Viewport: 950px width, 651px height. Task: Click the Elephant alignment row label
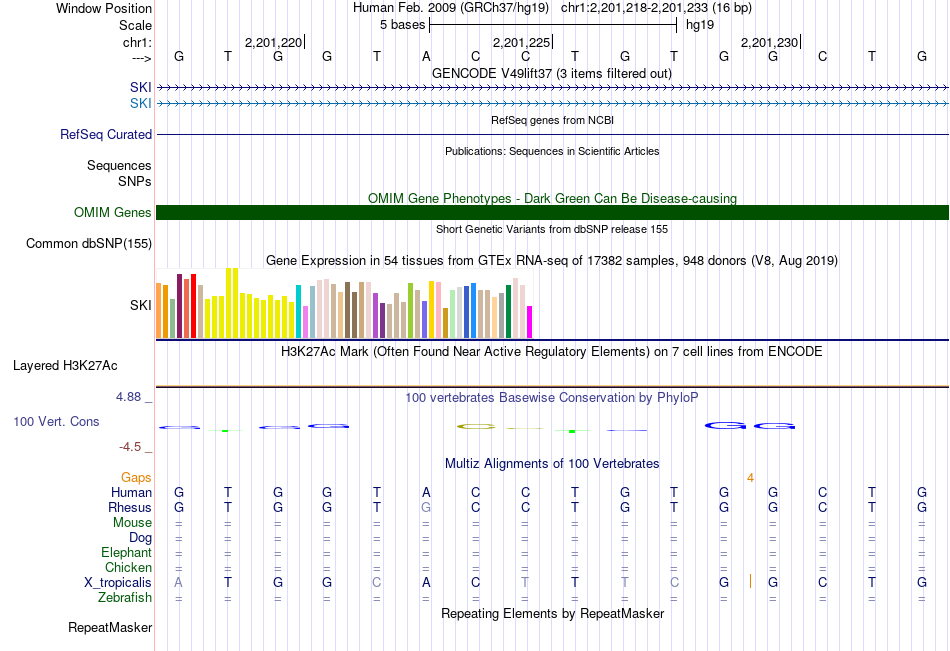tap(126, 553)
